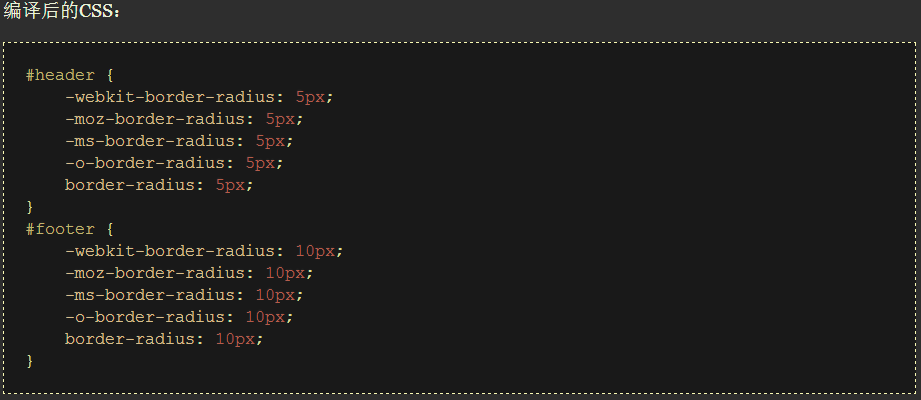Image resolution: width=921 pixels, height=400 pixels.
Task: Click the unprefixed border-radius property in #footer
Action: click(135, 339)
